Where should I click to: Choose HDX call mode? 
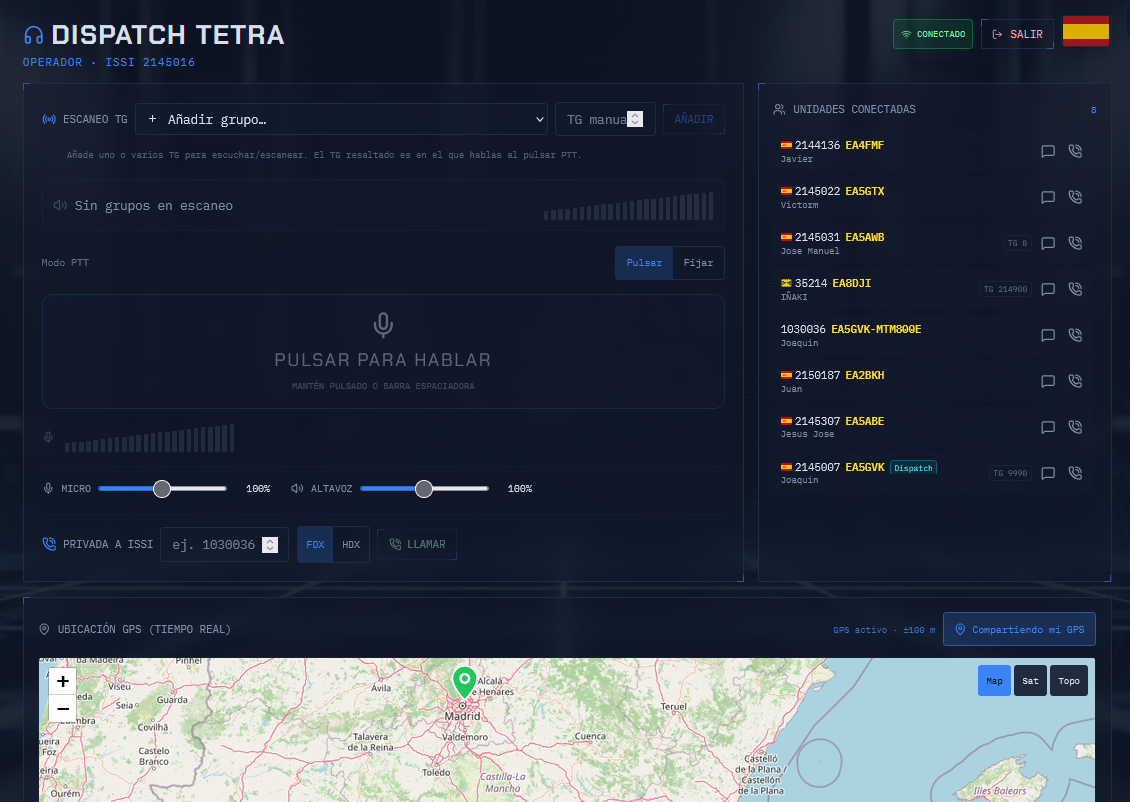point(351,545)
